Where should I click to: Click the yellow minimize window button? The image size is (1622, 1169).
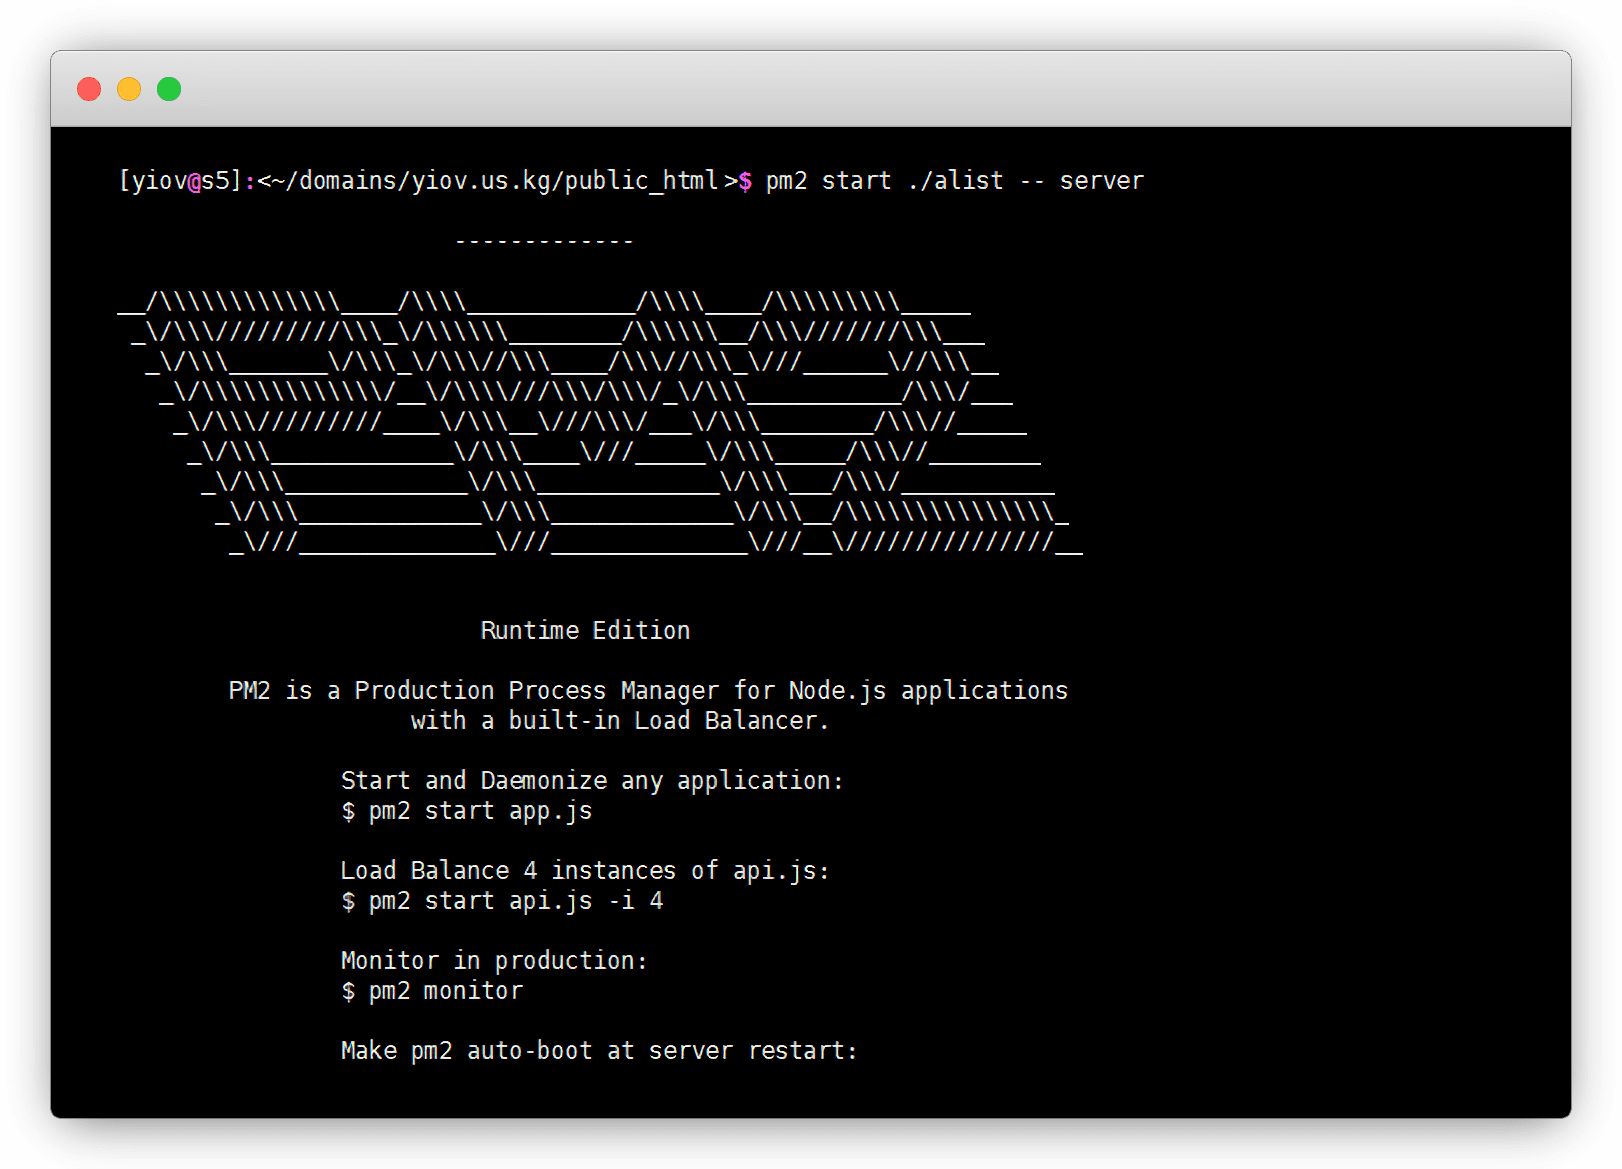(x=129, y=89)
